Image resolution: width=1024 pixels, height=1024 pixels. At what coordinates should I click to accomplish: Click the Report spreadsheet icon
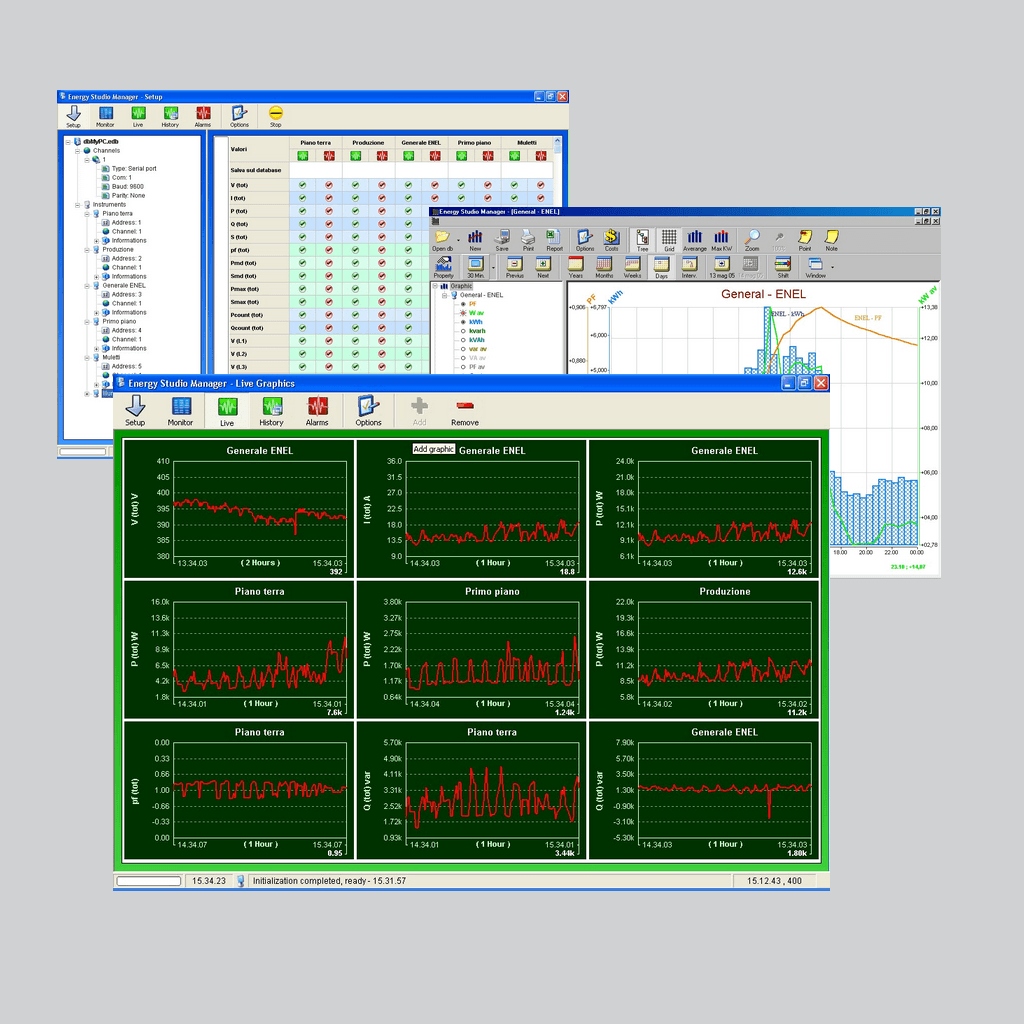(x=554, y=237)
